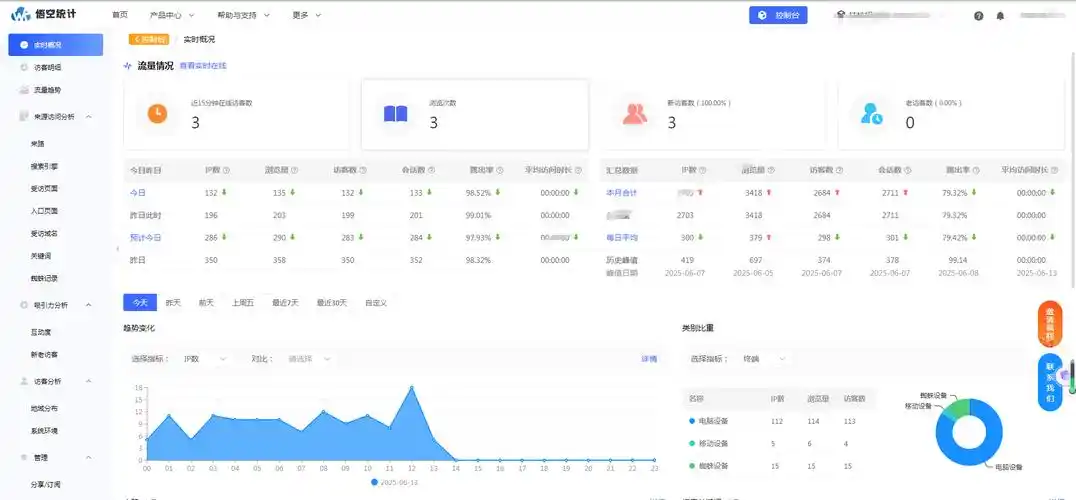
Task: Click help icon next to IP数 in 汇总数据 table
Action: (702, 170)
